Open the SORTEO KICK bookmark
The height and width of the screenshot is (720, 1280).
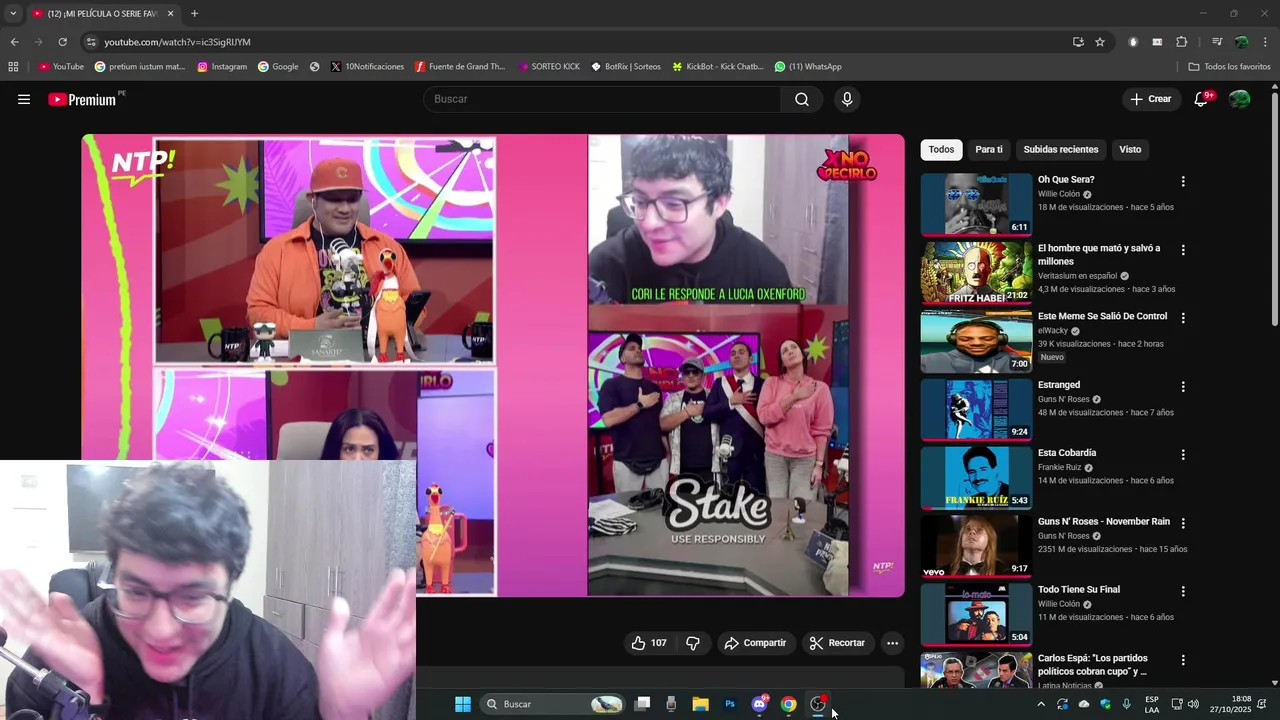coord(548,67)
